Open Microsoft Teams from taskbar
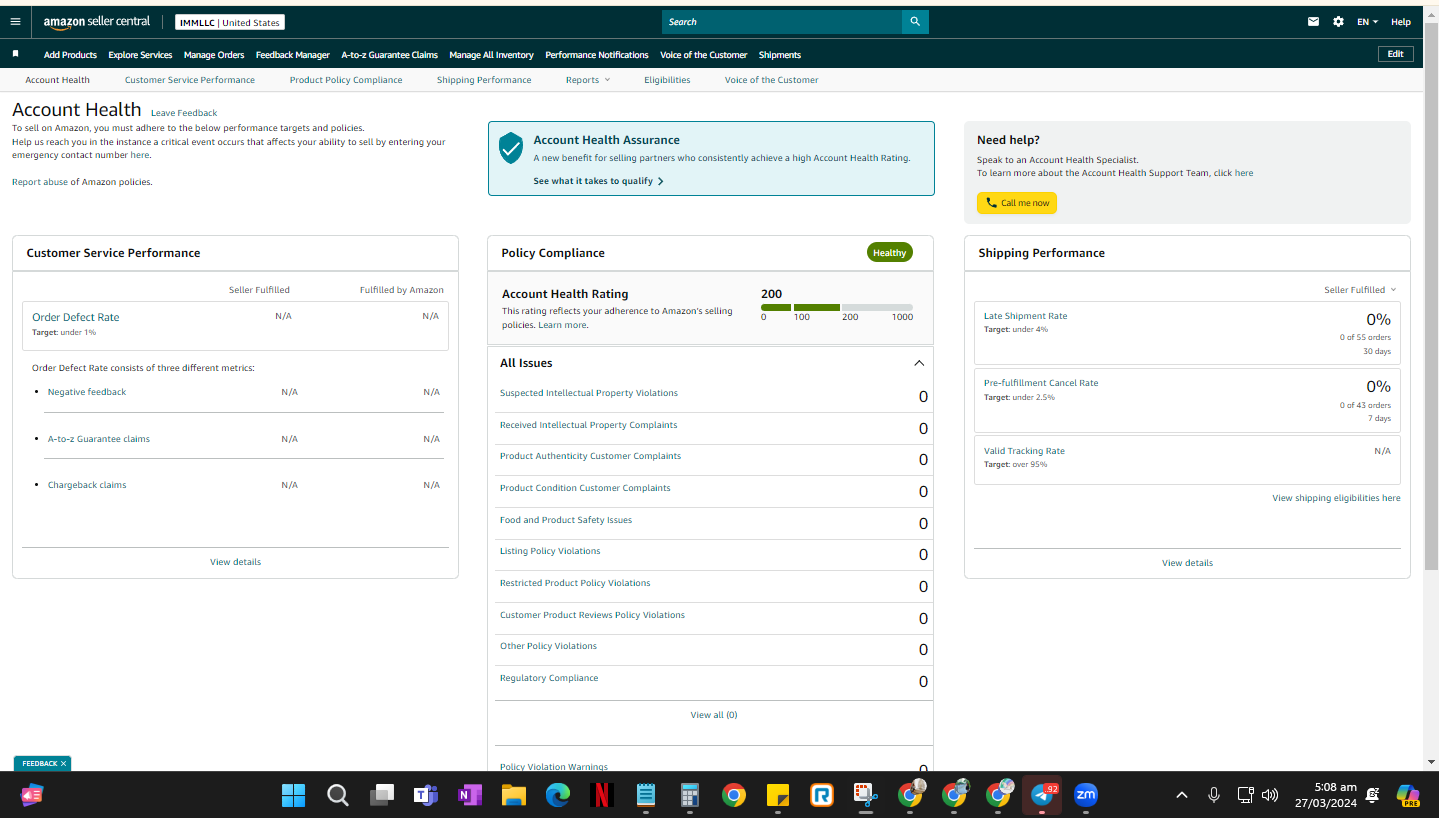Image resolution: width=1439 pixels, height=818 pixels. point(426,795)
